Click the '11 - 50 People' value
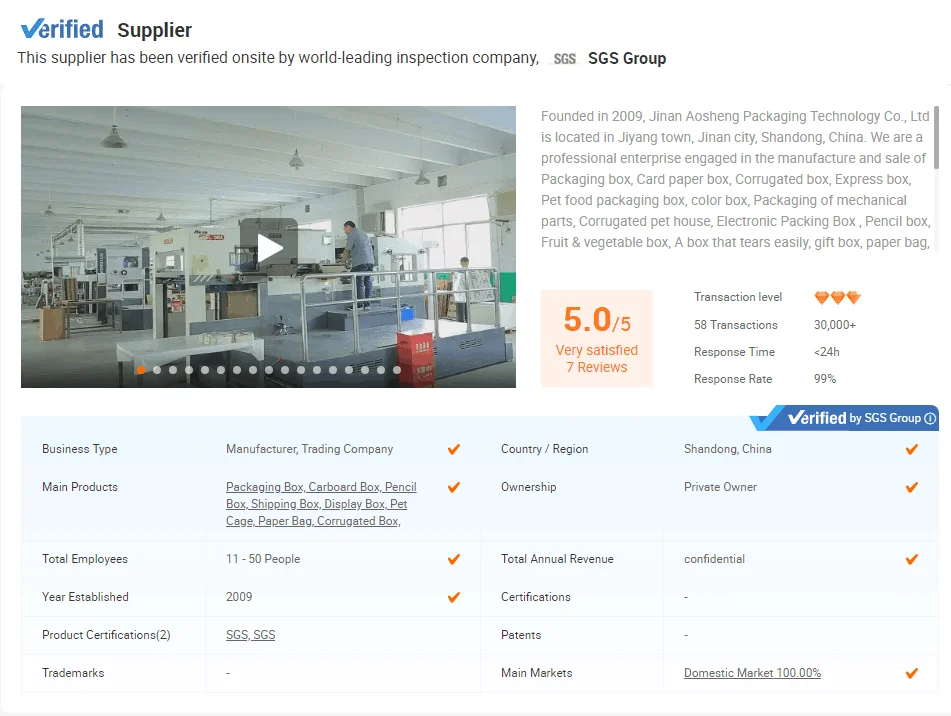Image resolution: width=951 pixels, height=716 pixels. pos(263,559)
